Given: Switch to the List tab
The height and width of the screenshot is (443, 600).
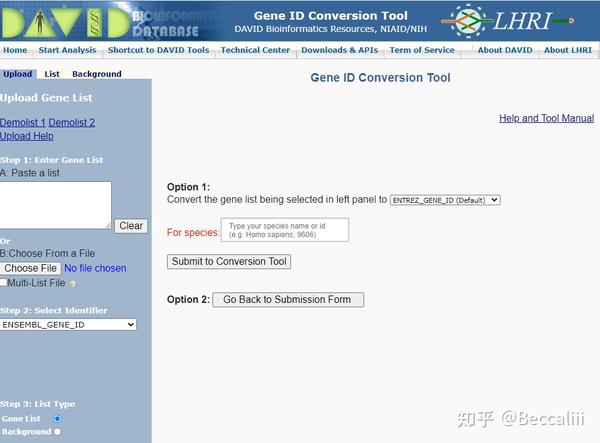Looking at the screenshot, I should click(x=52, y=74).
